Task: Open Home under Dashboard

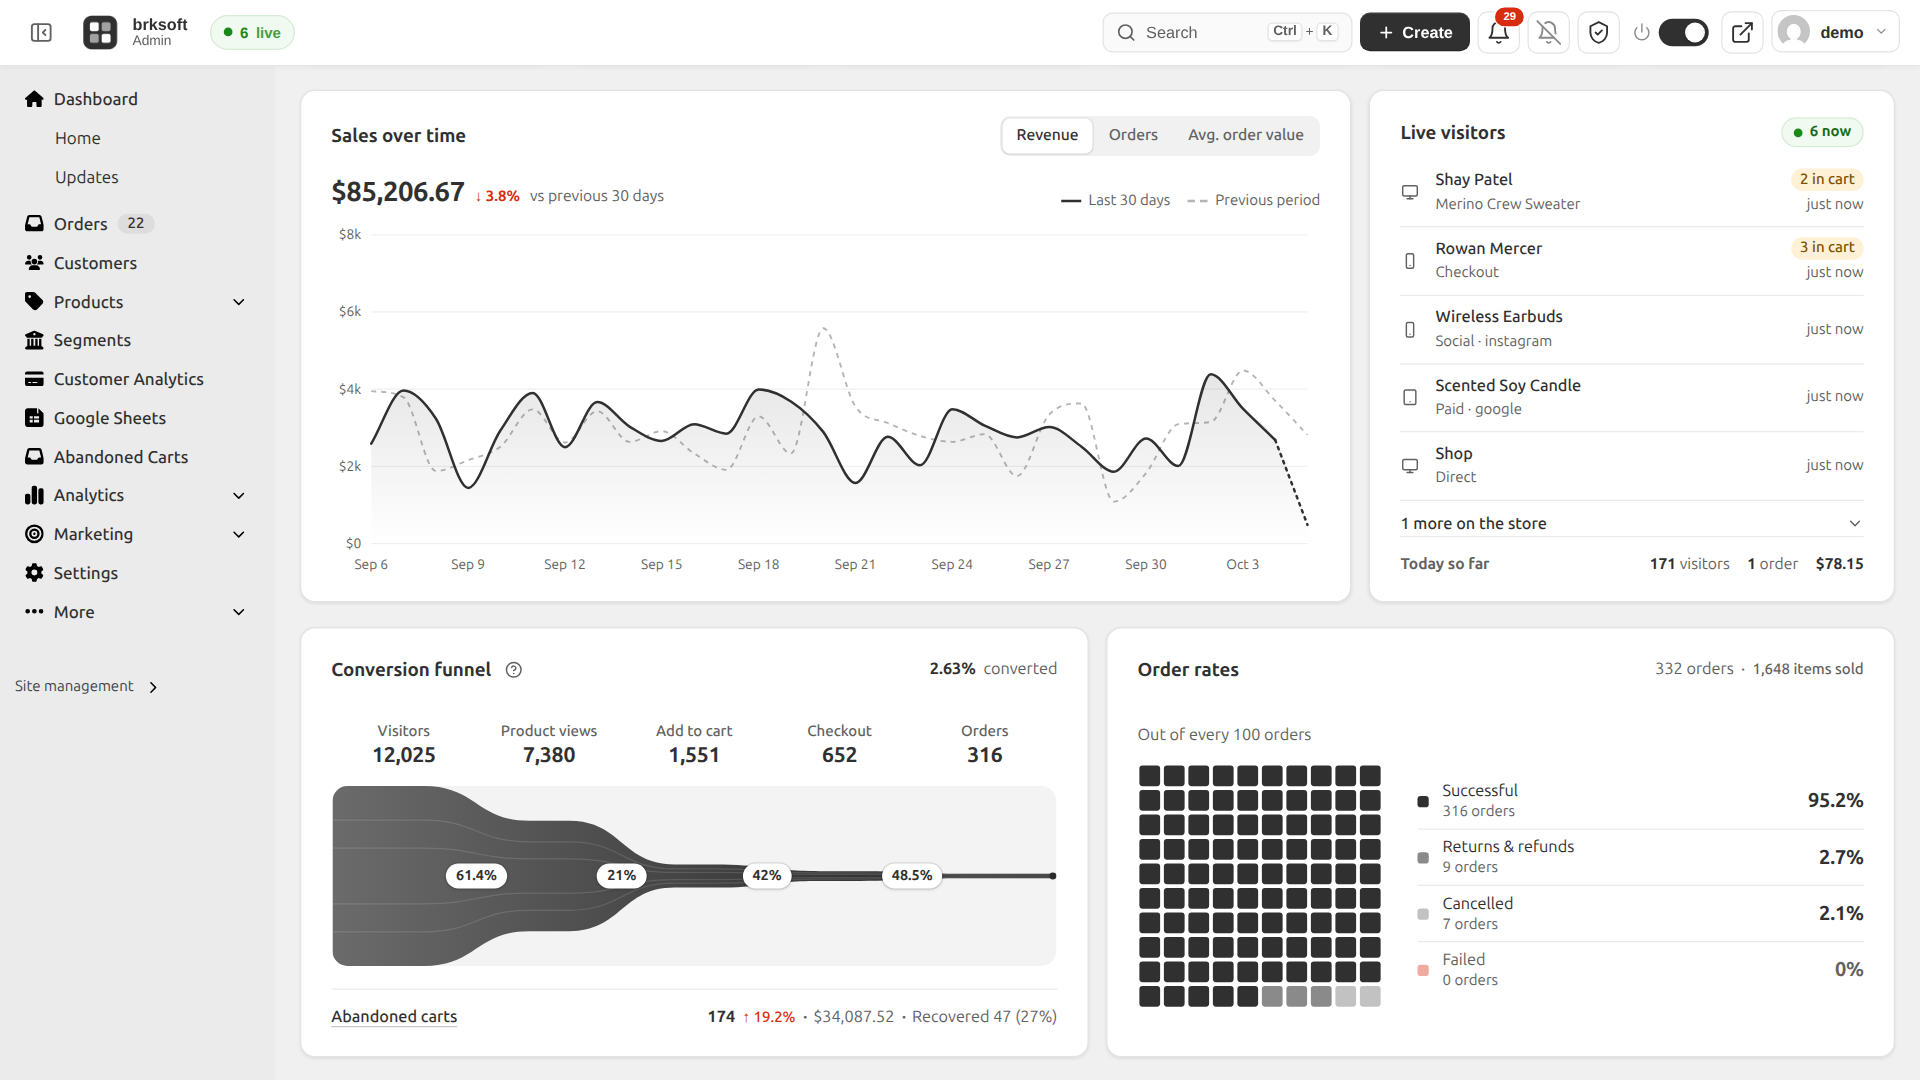Action: pos(78,138)
